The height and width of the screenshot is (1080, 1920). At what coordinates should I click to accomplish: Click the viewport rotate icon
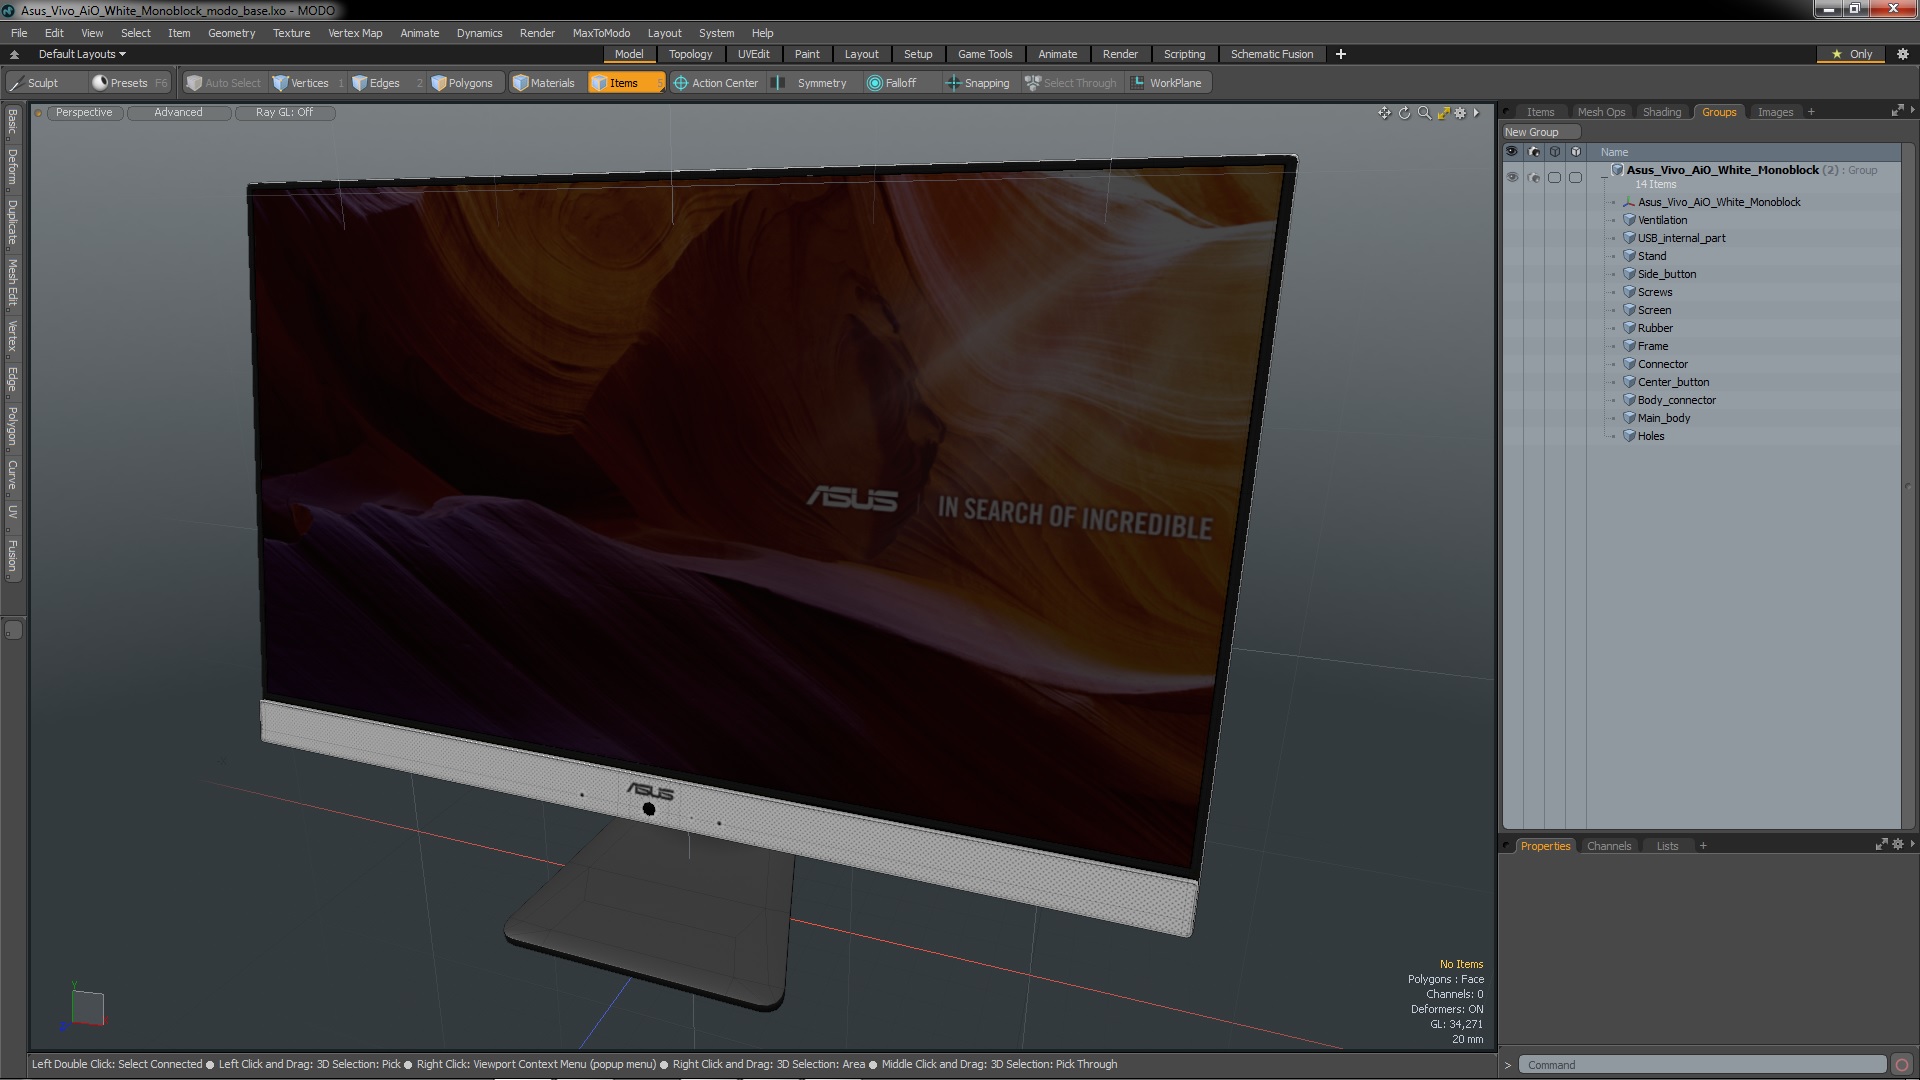tap(1404, 113)
